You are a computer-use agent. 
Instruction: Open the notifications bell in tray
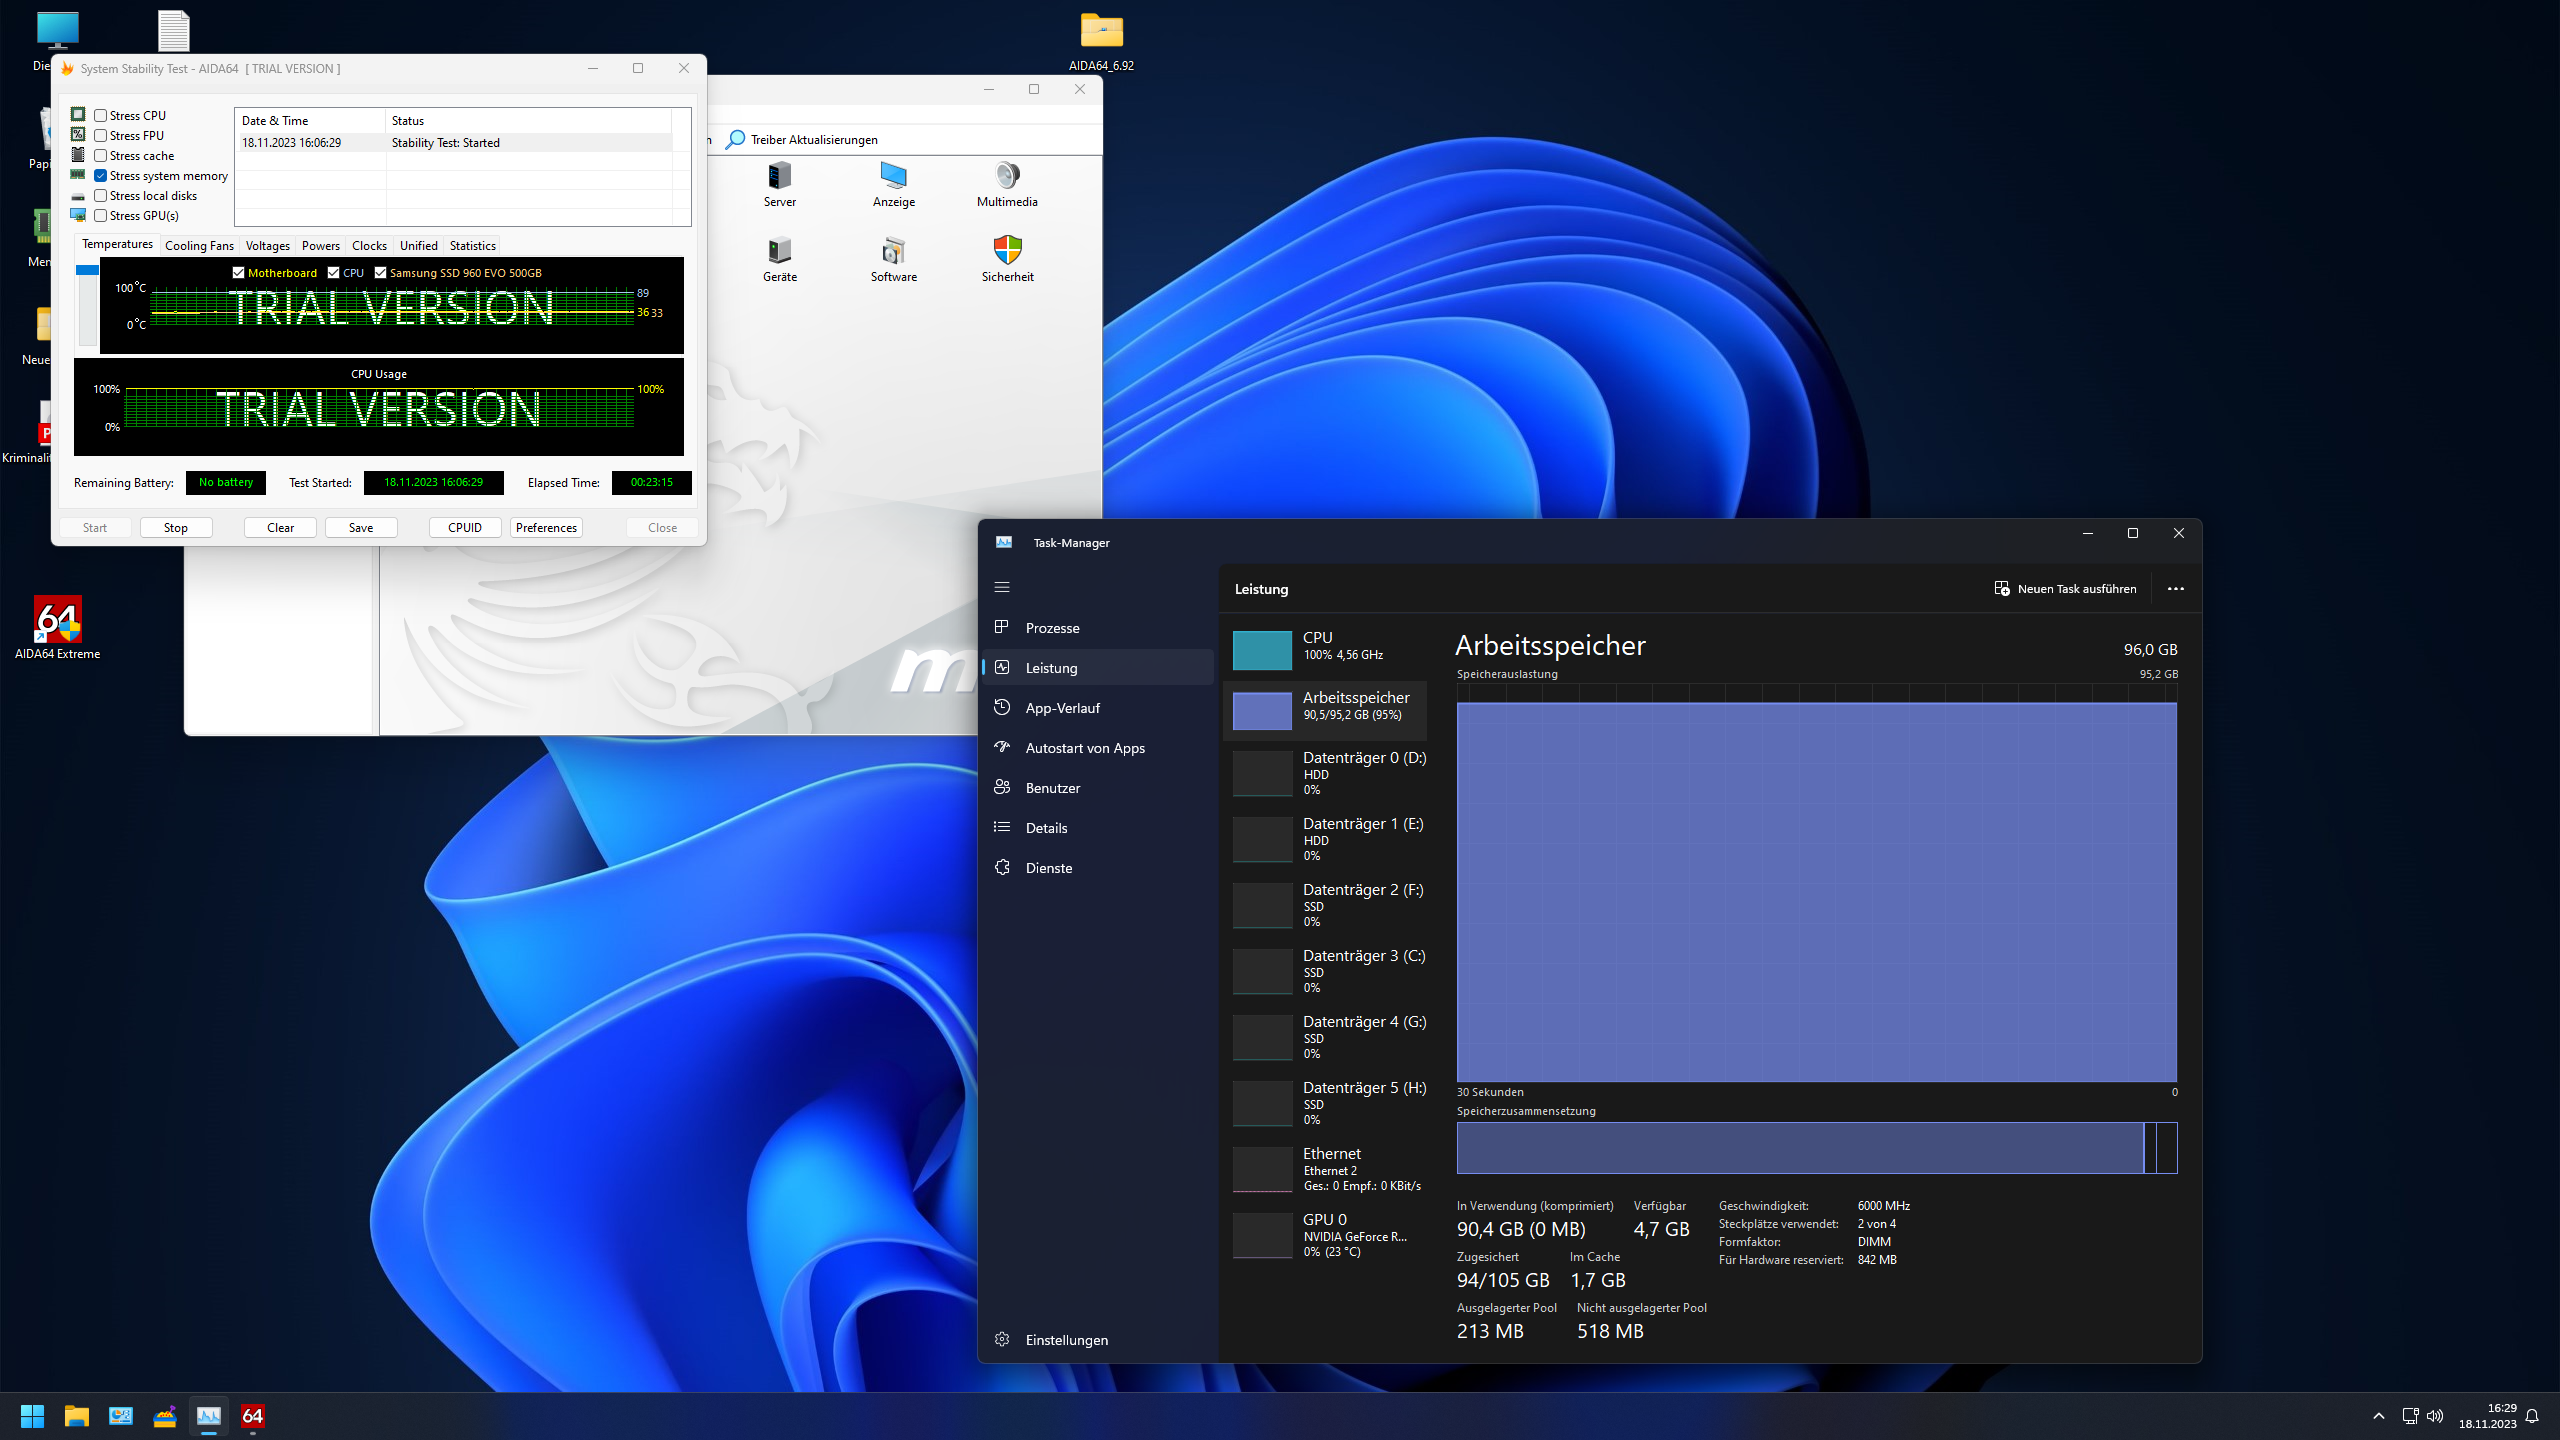click(x=2532, y=1416)
